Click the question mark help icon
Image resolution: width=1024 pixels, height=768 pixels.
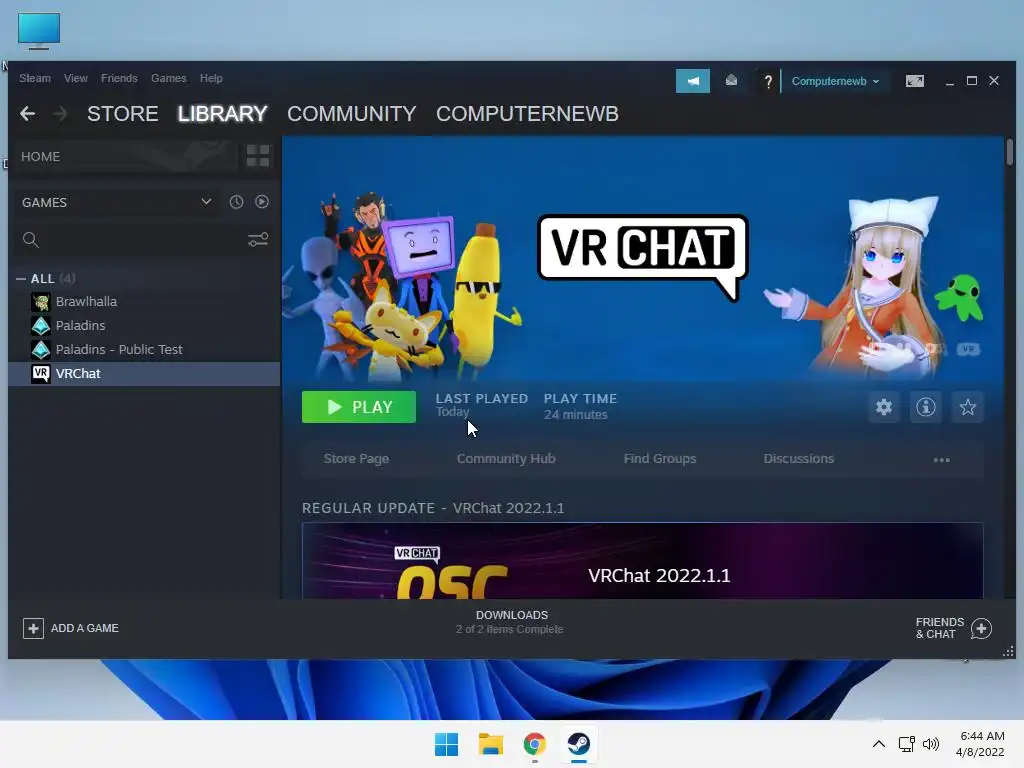point(768,81)
